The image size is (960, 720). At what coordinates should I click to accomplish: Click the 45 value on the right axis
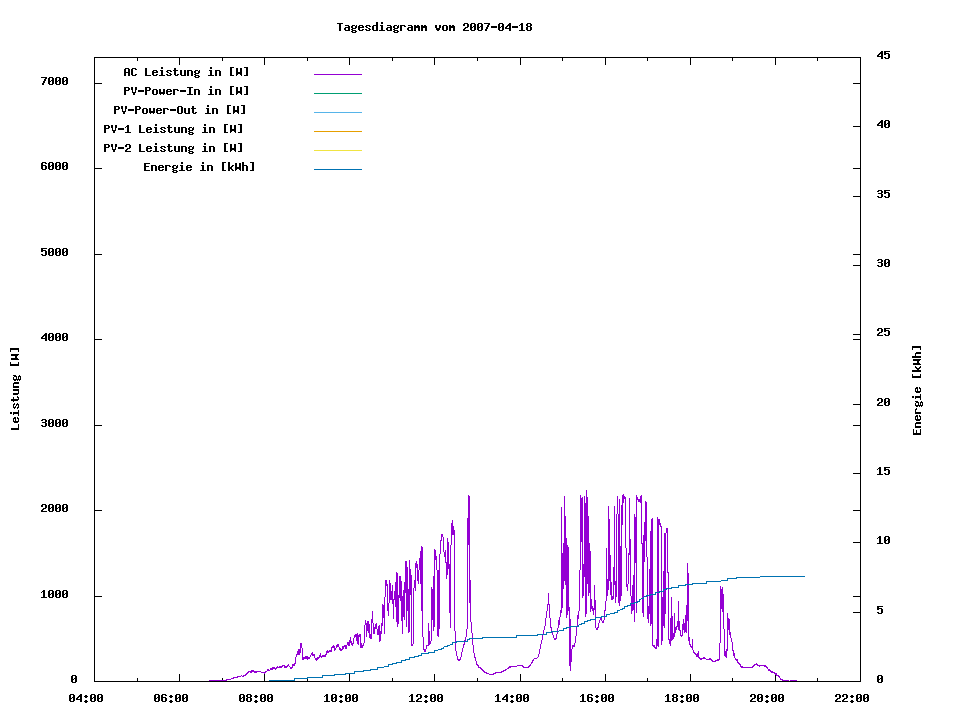click(x=883, y=55)
